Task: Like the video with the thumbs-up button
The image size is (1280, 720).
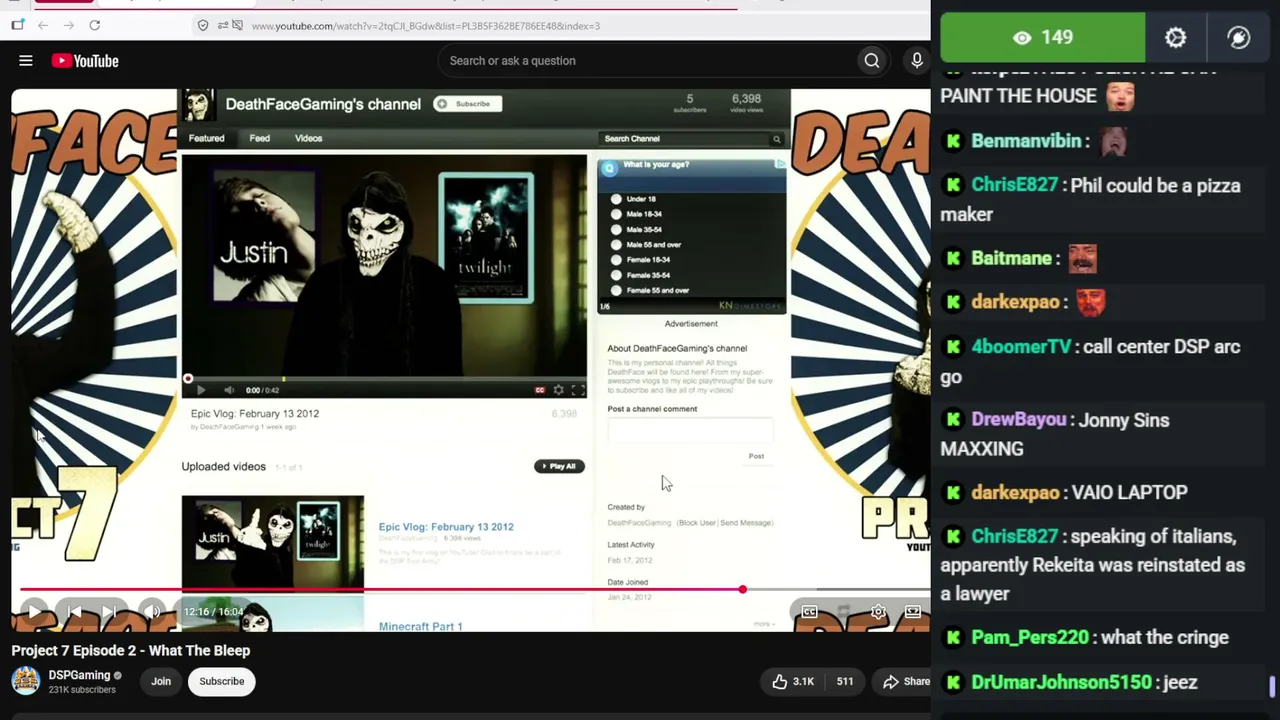Action: point(793,682)
